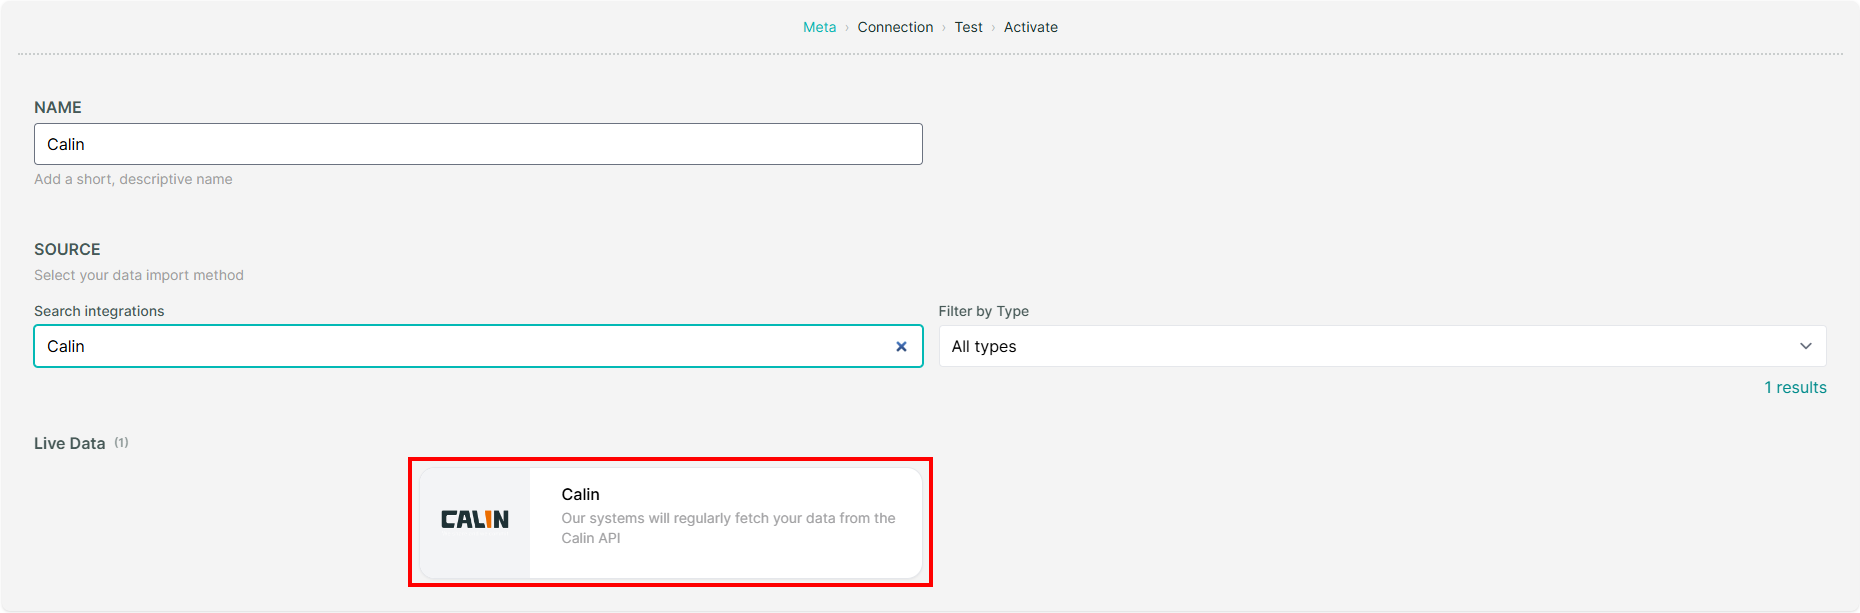The height and width of the screenshot is (613, 1860).
Task: Click 'Select your data import method' text
Action: 139,275
